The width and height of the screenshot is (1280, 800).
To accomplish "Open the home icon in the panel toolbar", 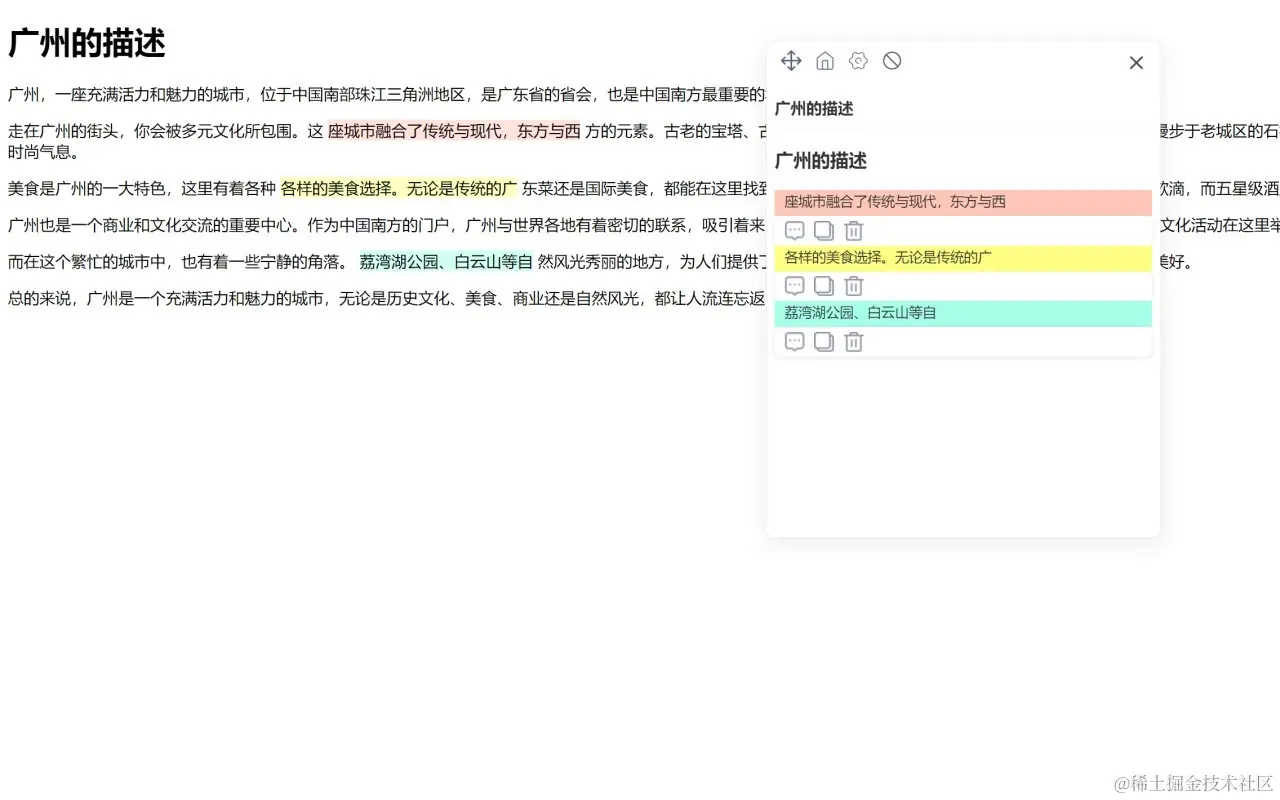I will click(825, 61).
